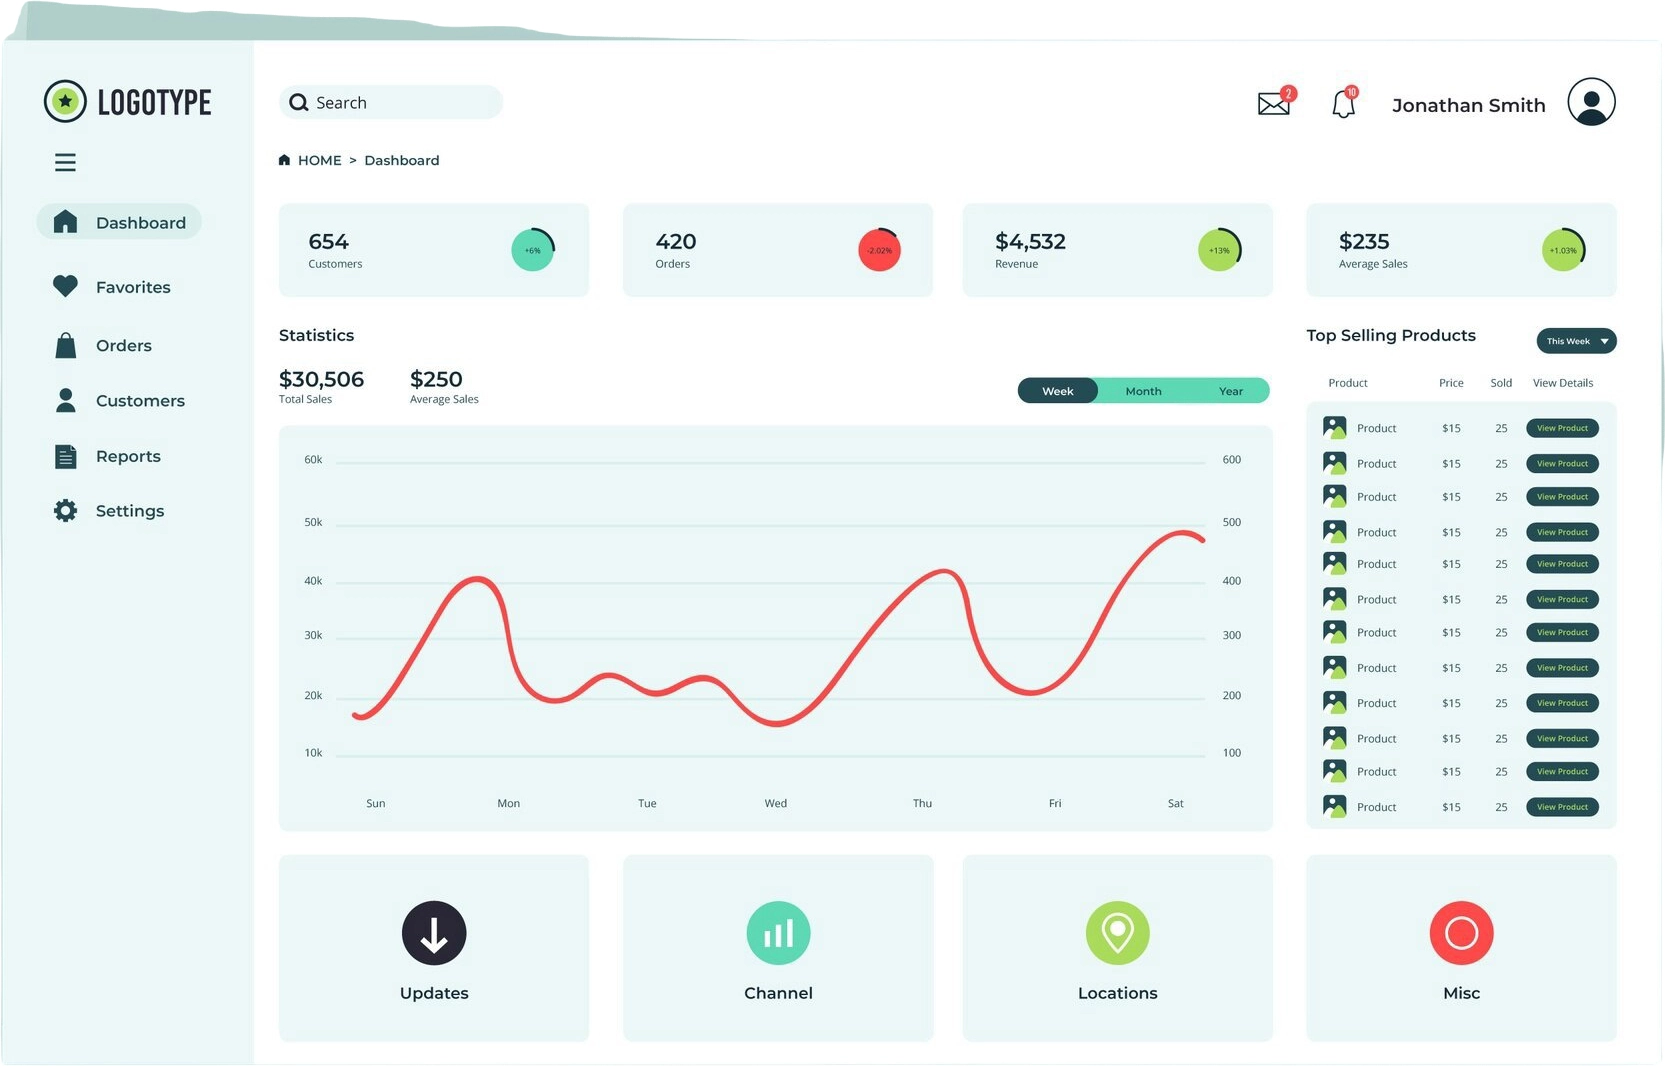Click the Orders -2.02% red ring

tap(879, 250)
